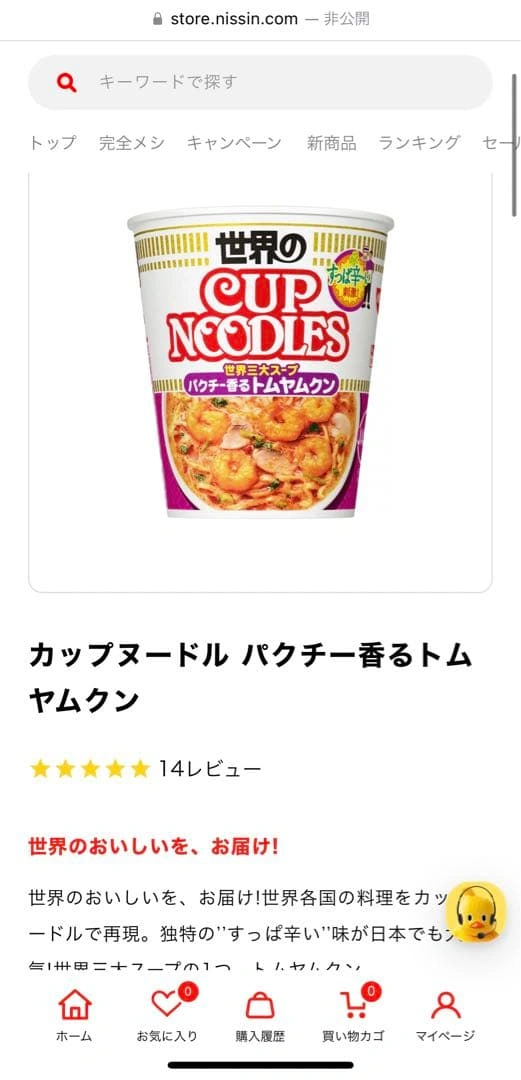Go to the 新商品 tab
Image resolution: width=521 pixels, height=1080 pixels.
pyautogui.click(x=331, y=143)
